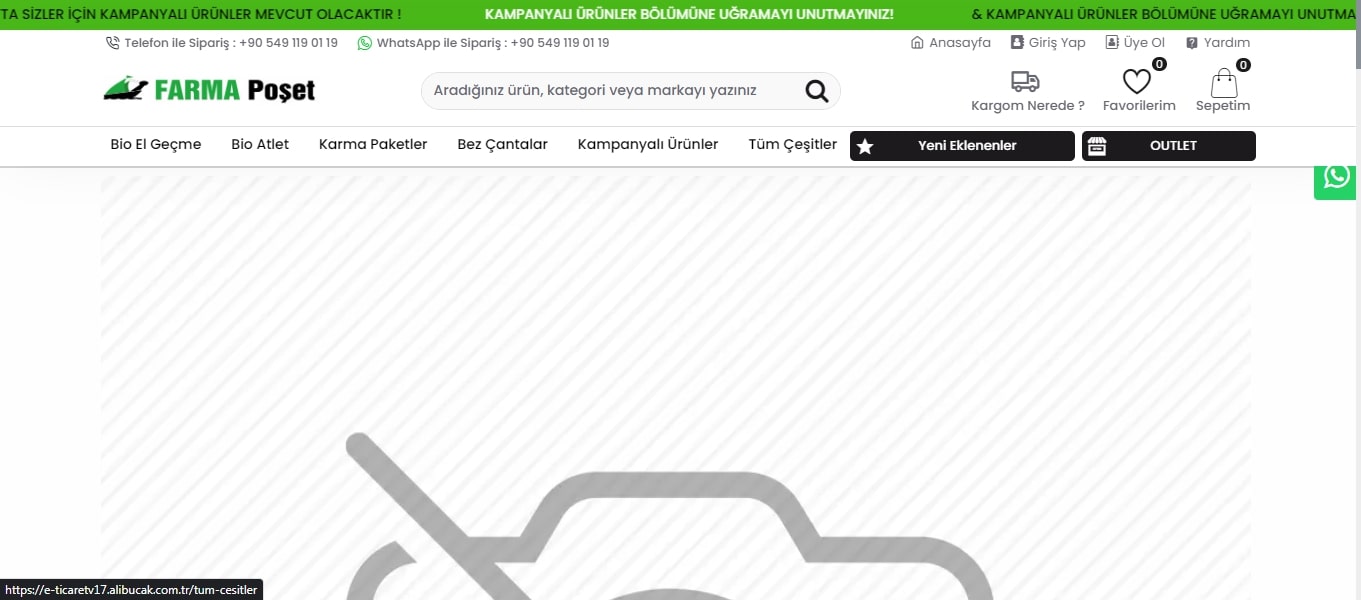Screen dimensions: 1361x600
Task: Click Telefon ile Sipariş phone number
Action: pos(288,43)
